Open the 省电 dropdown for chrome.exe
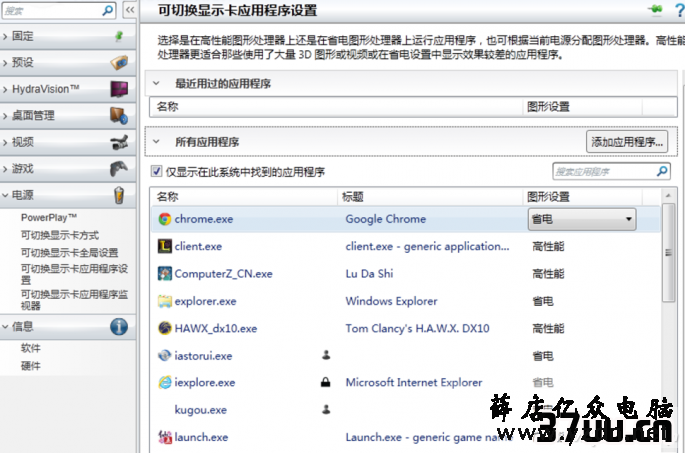 click(x=581, y=219)
